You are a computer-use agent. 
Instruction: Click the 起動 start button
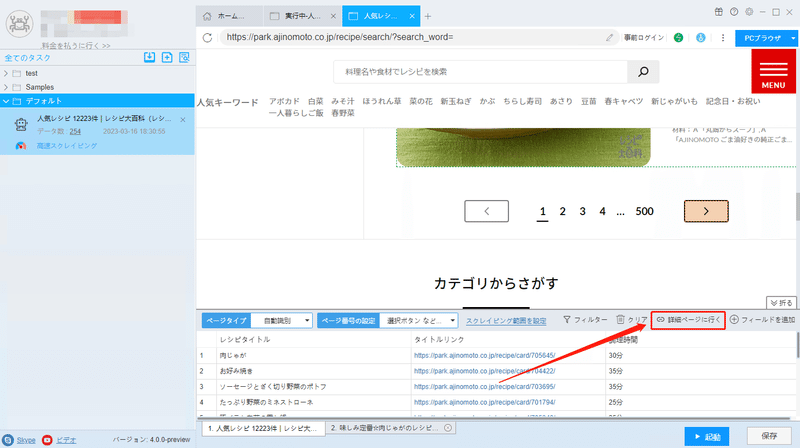[x=707, y=437]
